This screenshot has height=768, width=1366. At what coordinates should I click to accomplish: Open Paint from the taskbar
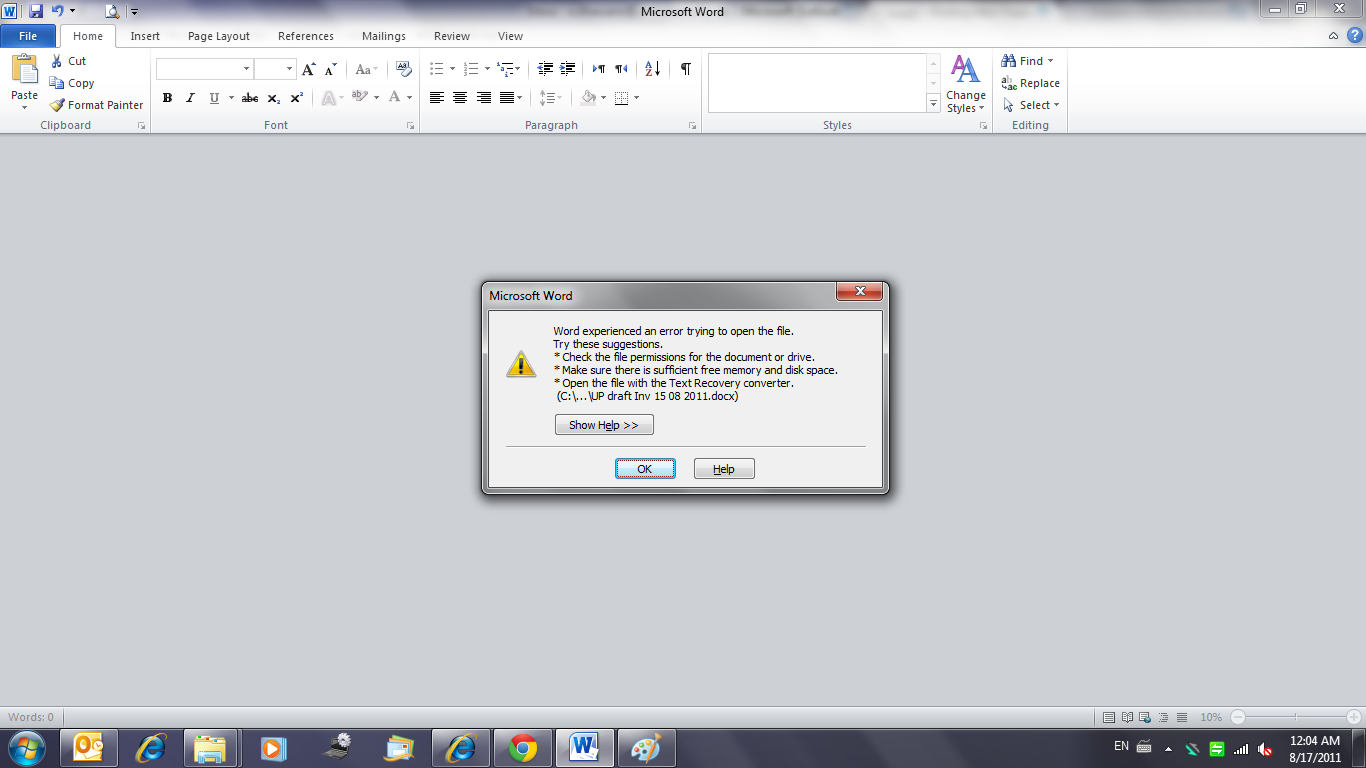tap(647, 748)
